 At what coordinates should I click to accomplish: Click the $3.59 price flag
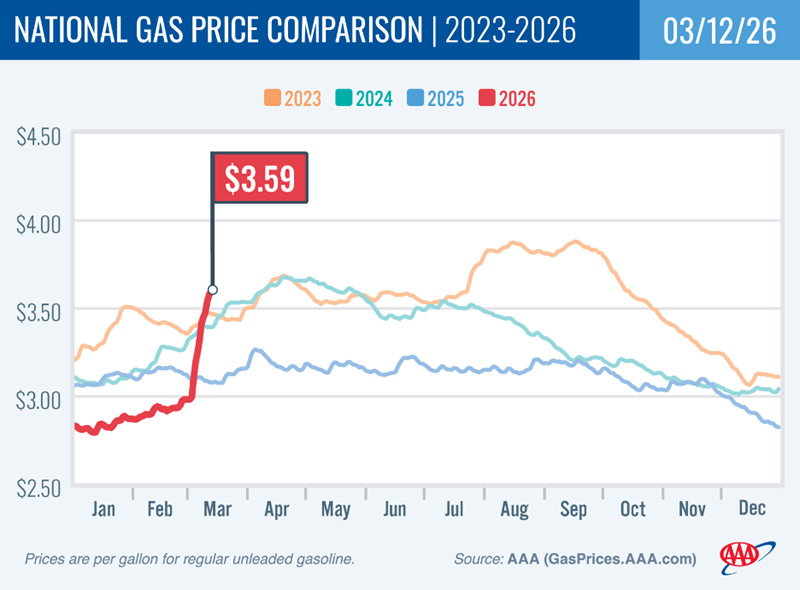(258, 180)
